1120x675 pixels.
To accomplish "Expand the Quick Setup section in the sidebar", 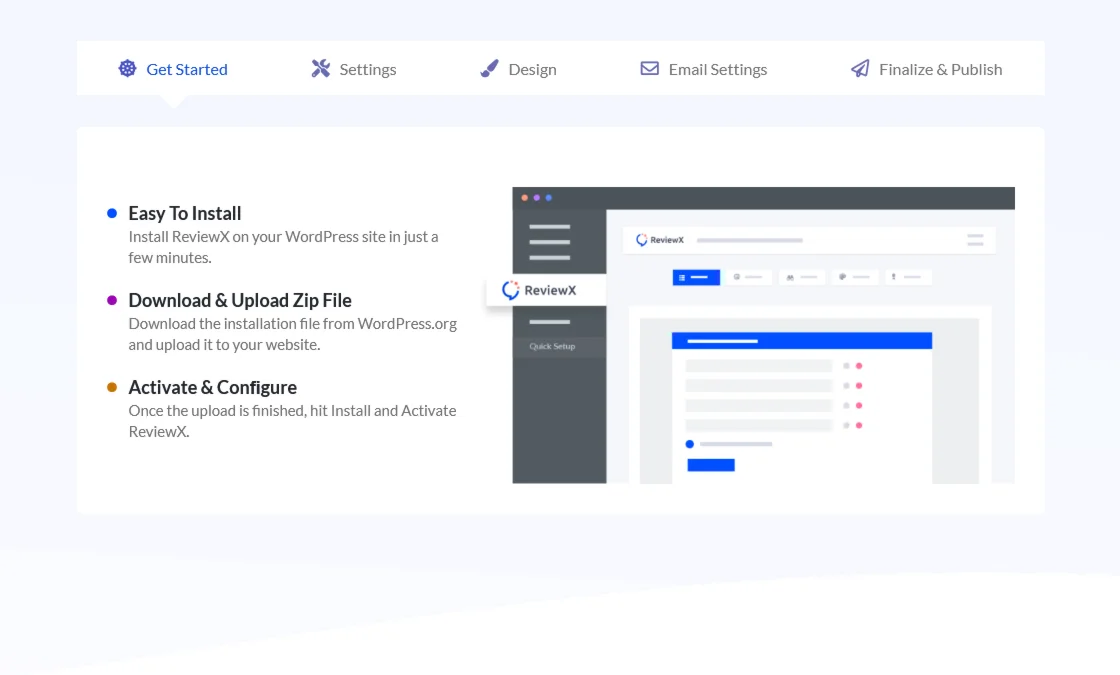I will pos(552,346).
